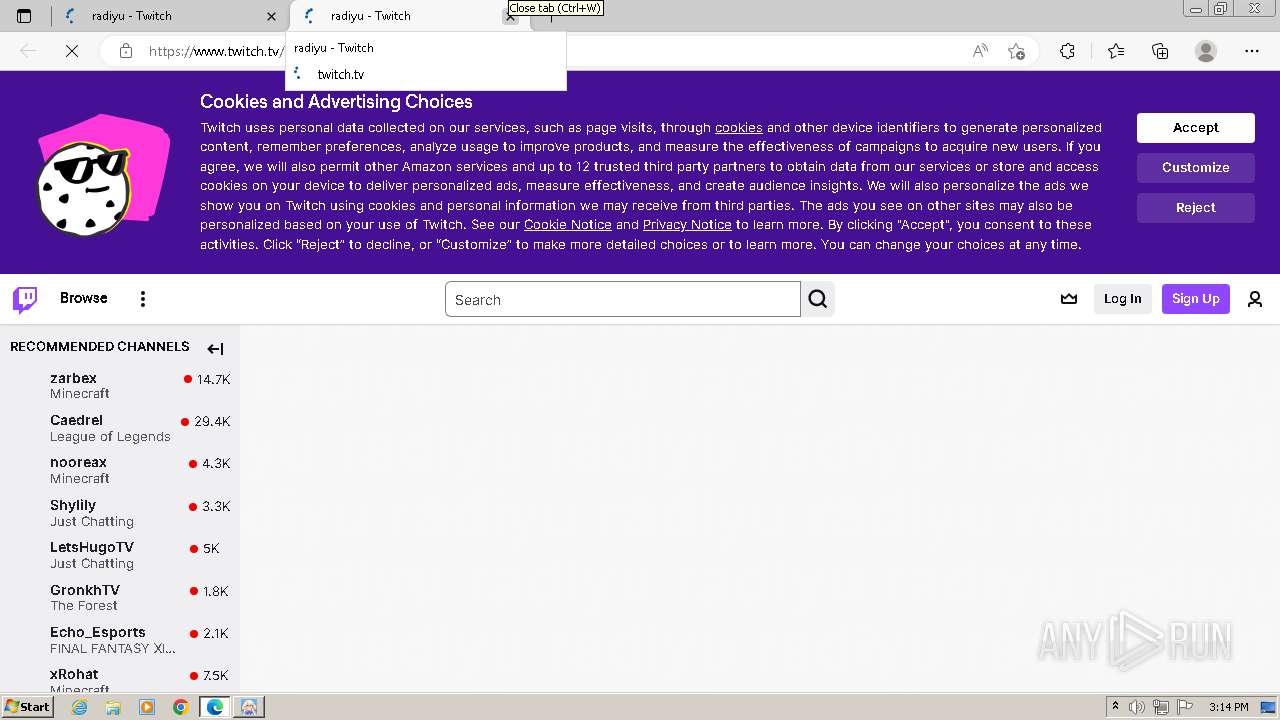Click the browser address bar URL
This screenshot has height=720, width=1280.
216,51
